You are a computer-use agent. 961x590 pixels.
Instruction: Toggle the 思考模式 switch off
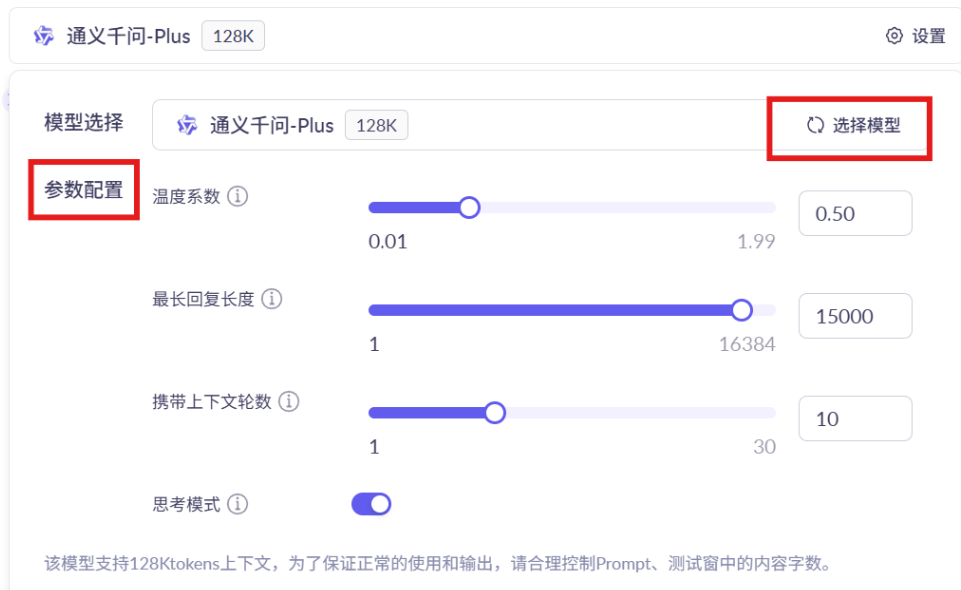coord(371,504)
